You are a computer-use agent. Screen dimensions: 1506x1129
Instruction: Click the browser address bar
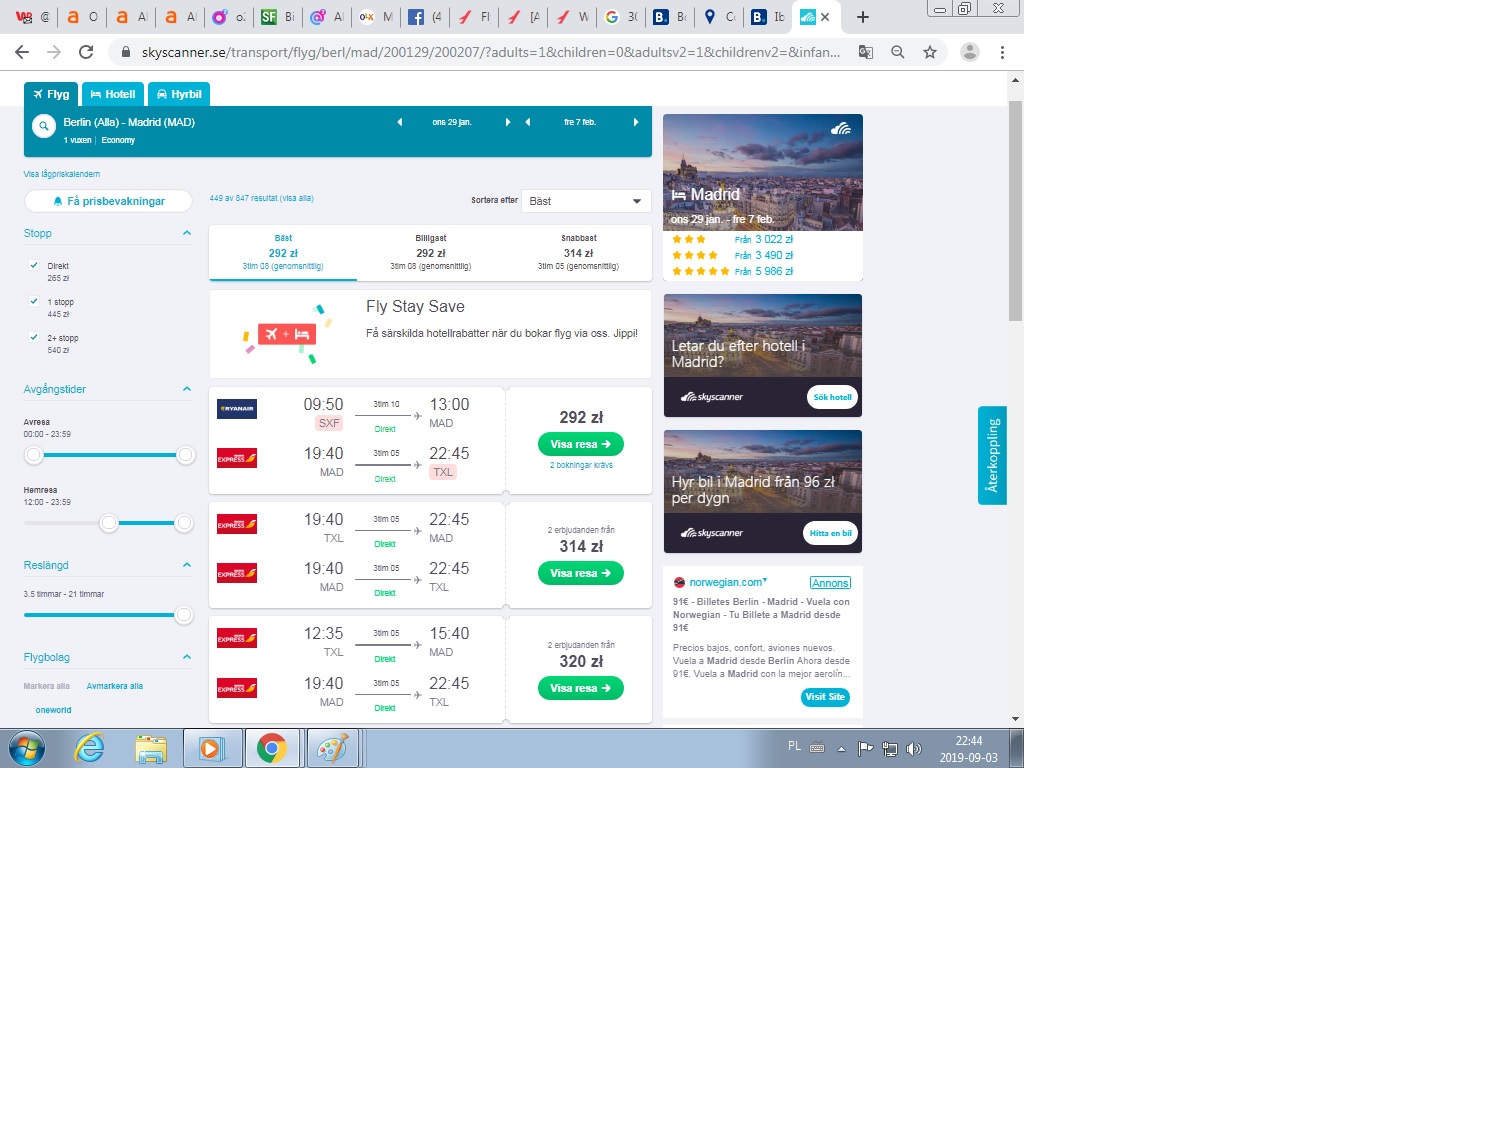pyautogui.click(x=490, y=52)
